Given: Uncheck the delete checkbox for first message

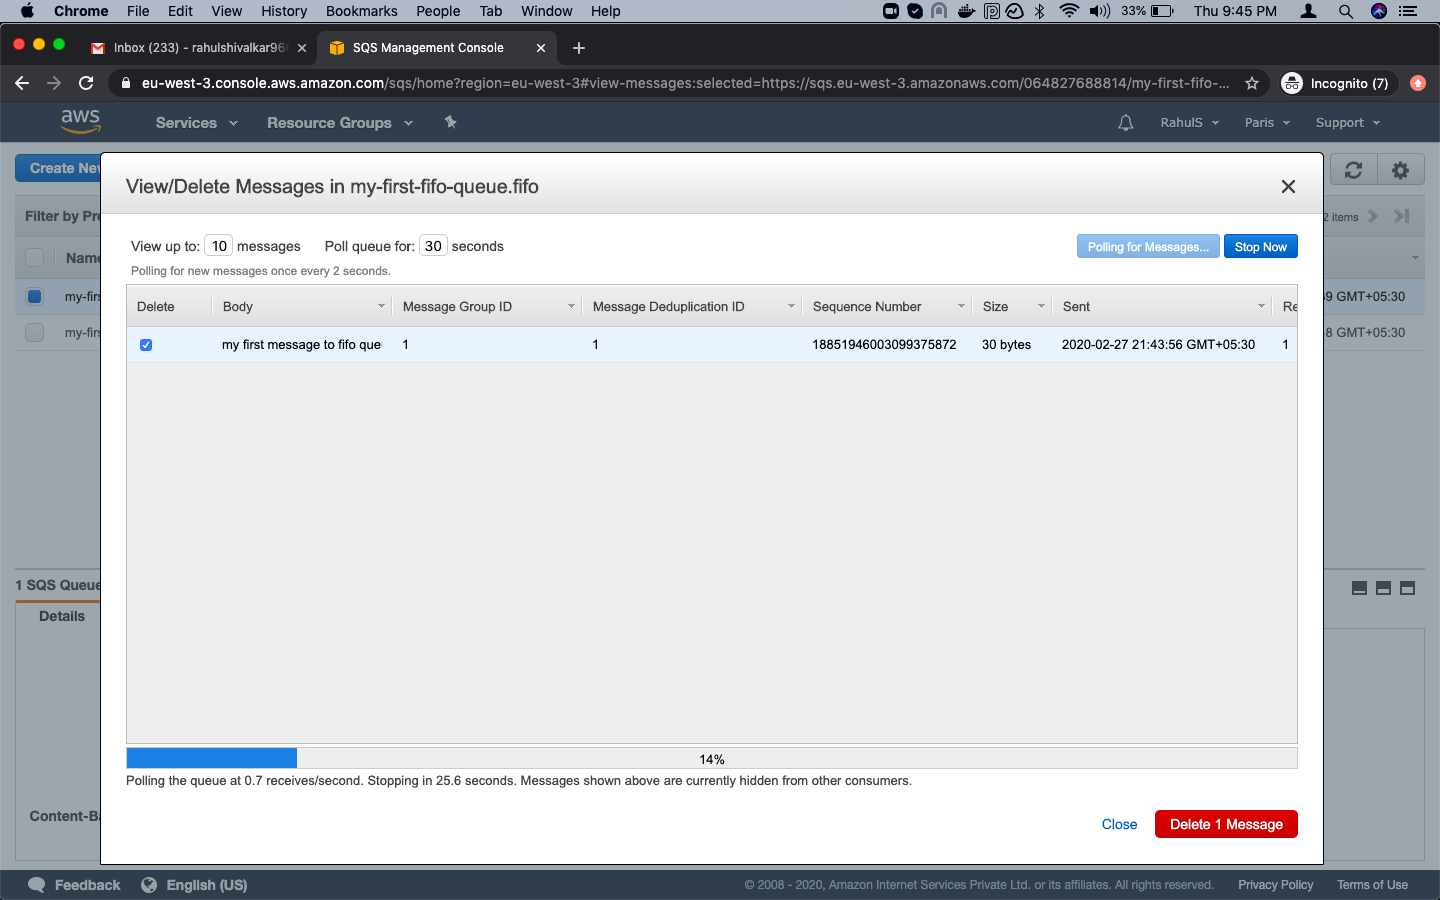Looking at the screenshot, I should (146, 345).
